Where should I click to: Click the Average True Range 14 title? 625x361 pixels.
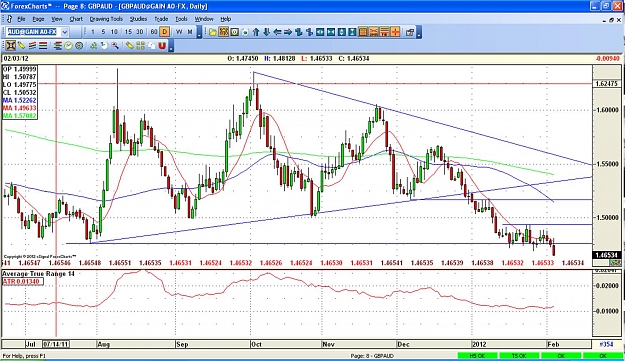tap(38, 274)
